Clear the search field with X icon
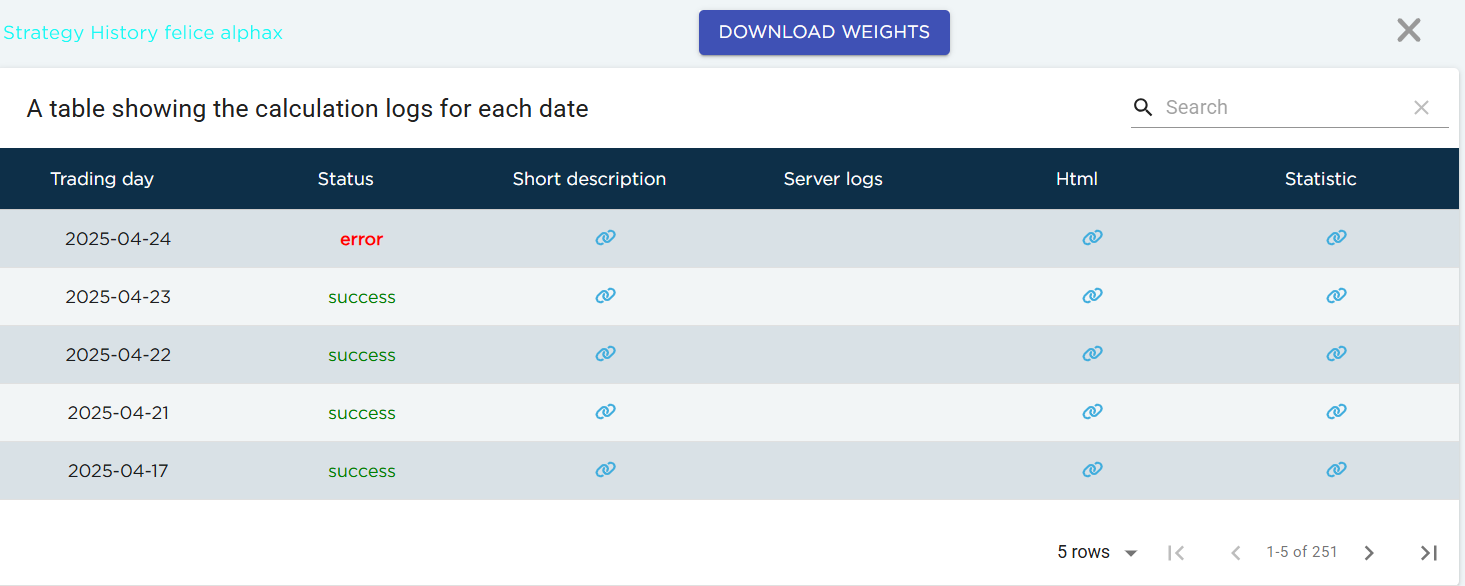 [1421, 108]
